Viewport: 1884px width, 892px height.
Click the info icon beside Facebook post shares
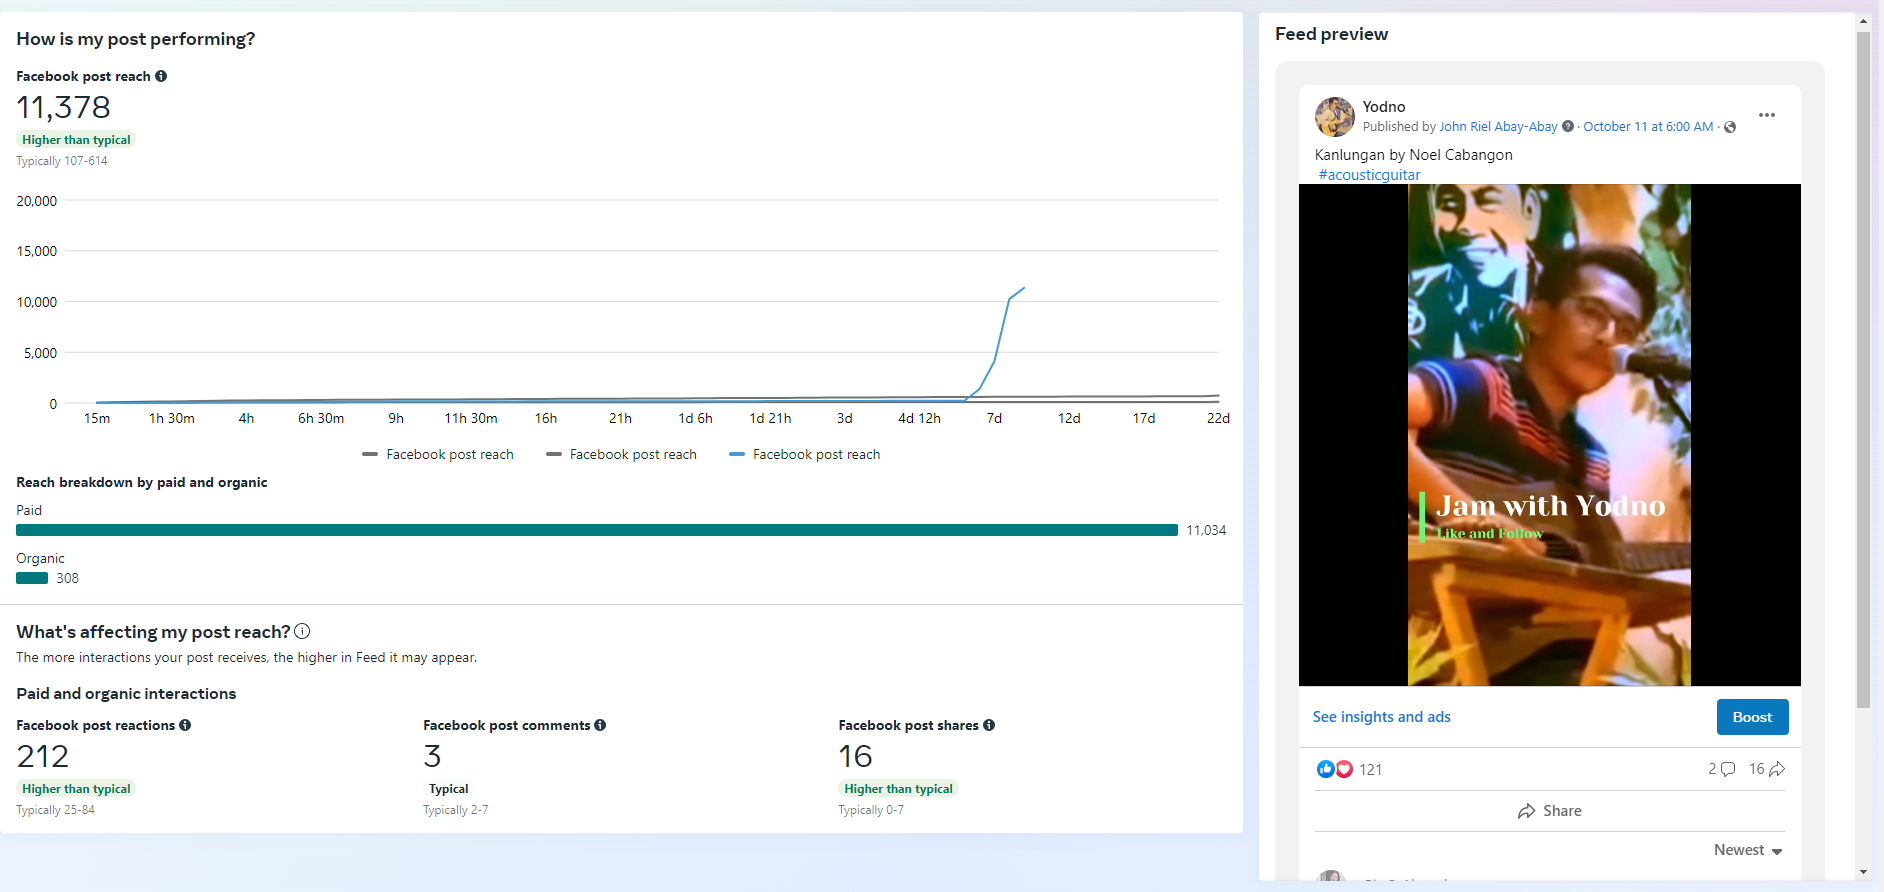click(x=989, y=725)
